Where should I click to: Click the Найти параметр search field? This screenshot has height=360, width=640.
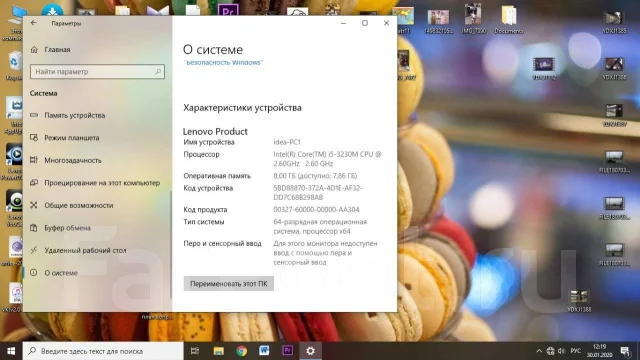[x=97, y=71]
